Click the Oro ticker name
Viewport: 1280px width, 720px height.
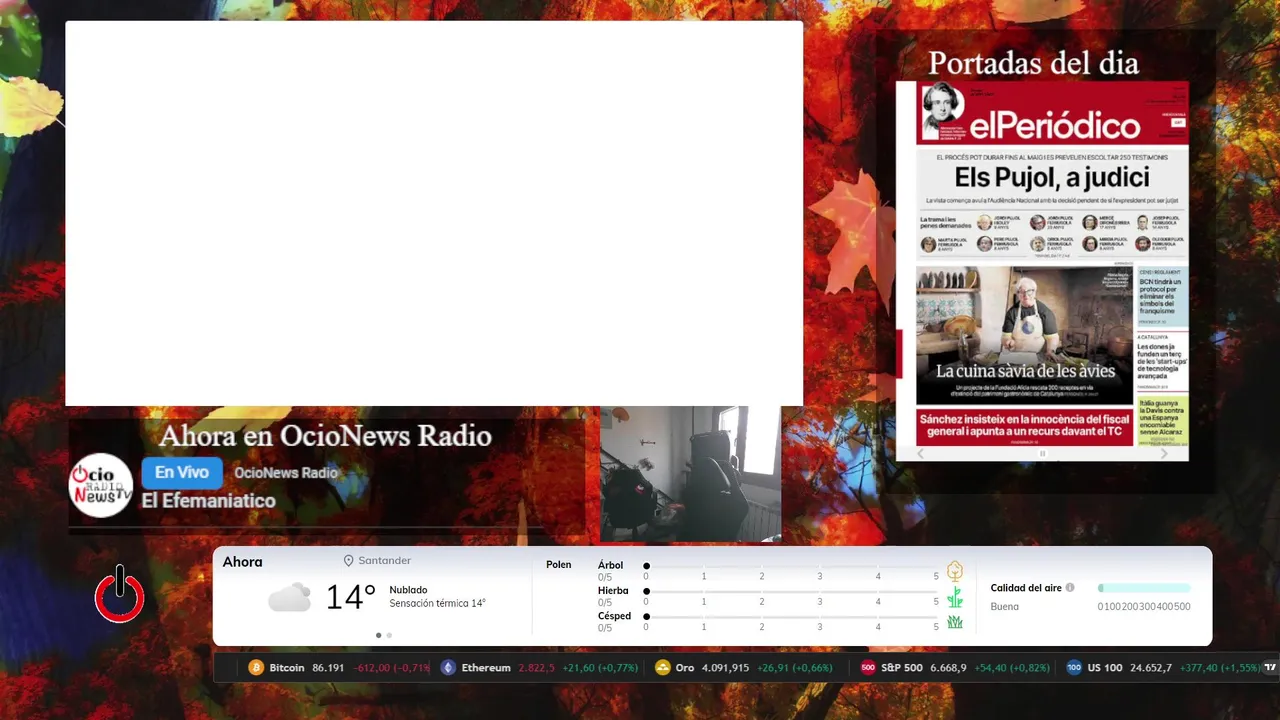click(685, 667)
